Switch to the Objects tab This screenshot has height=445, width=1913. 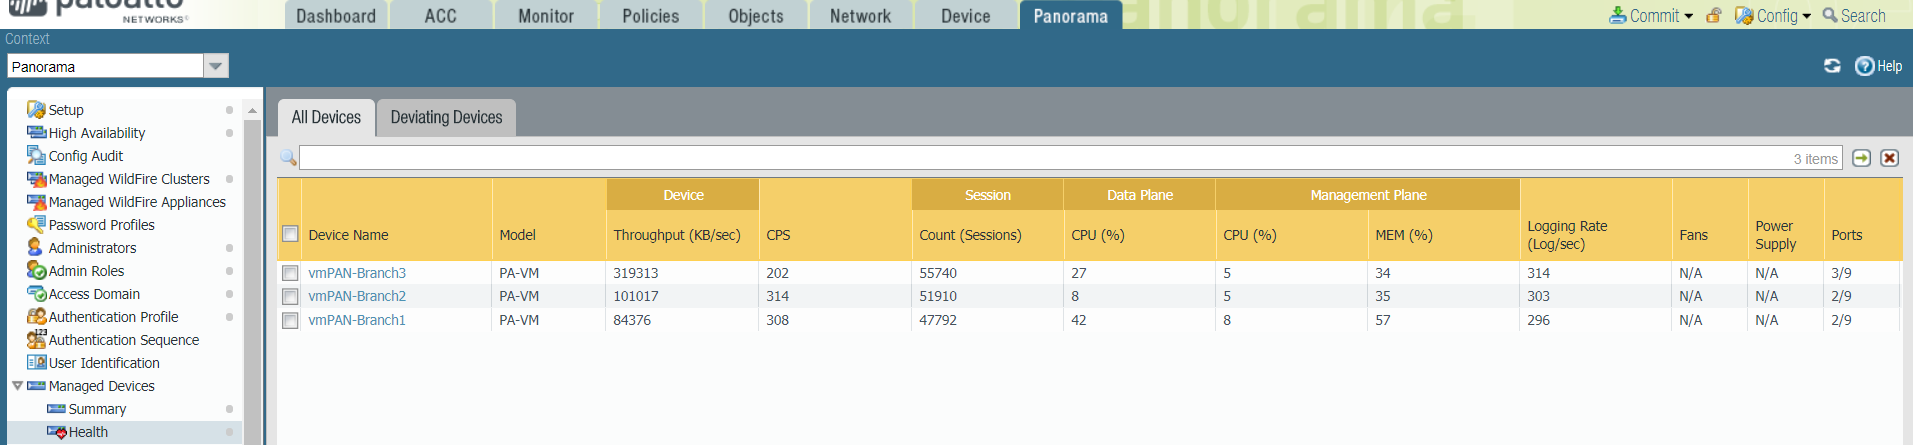coord(756,16)
